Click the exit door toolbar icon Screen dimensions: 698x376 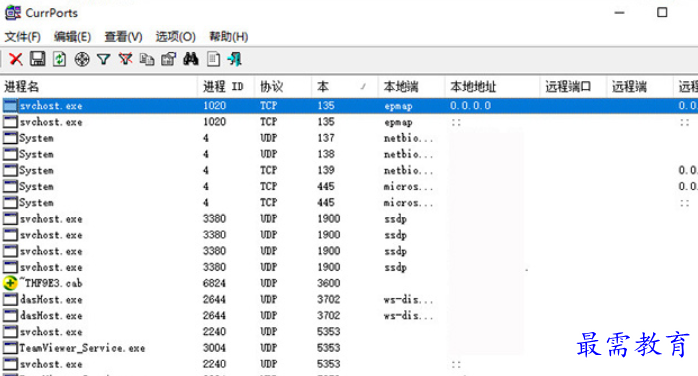235,59
